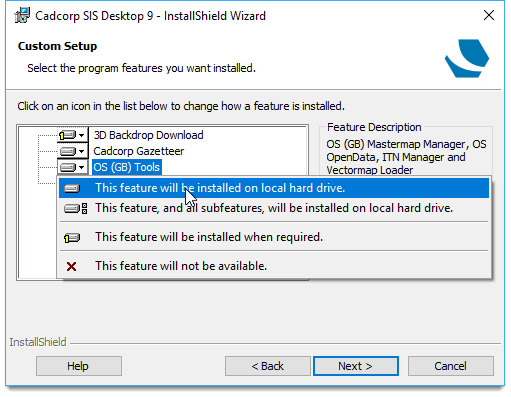Open the Cadcorp Gazetteer install-state dropdown

(72, 151)
